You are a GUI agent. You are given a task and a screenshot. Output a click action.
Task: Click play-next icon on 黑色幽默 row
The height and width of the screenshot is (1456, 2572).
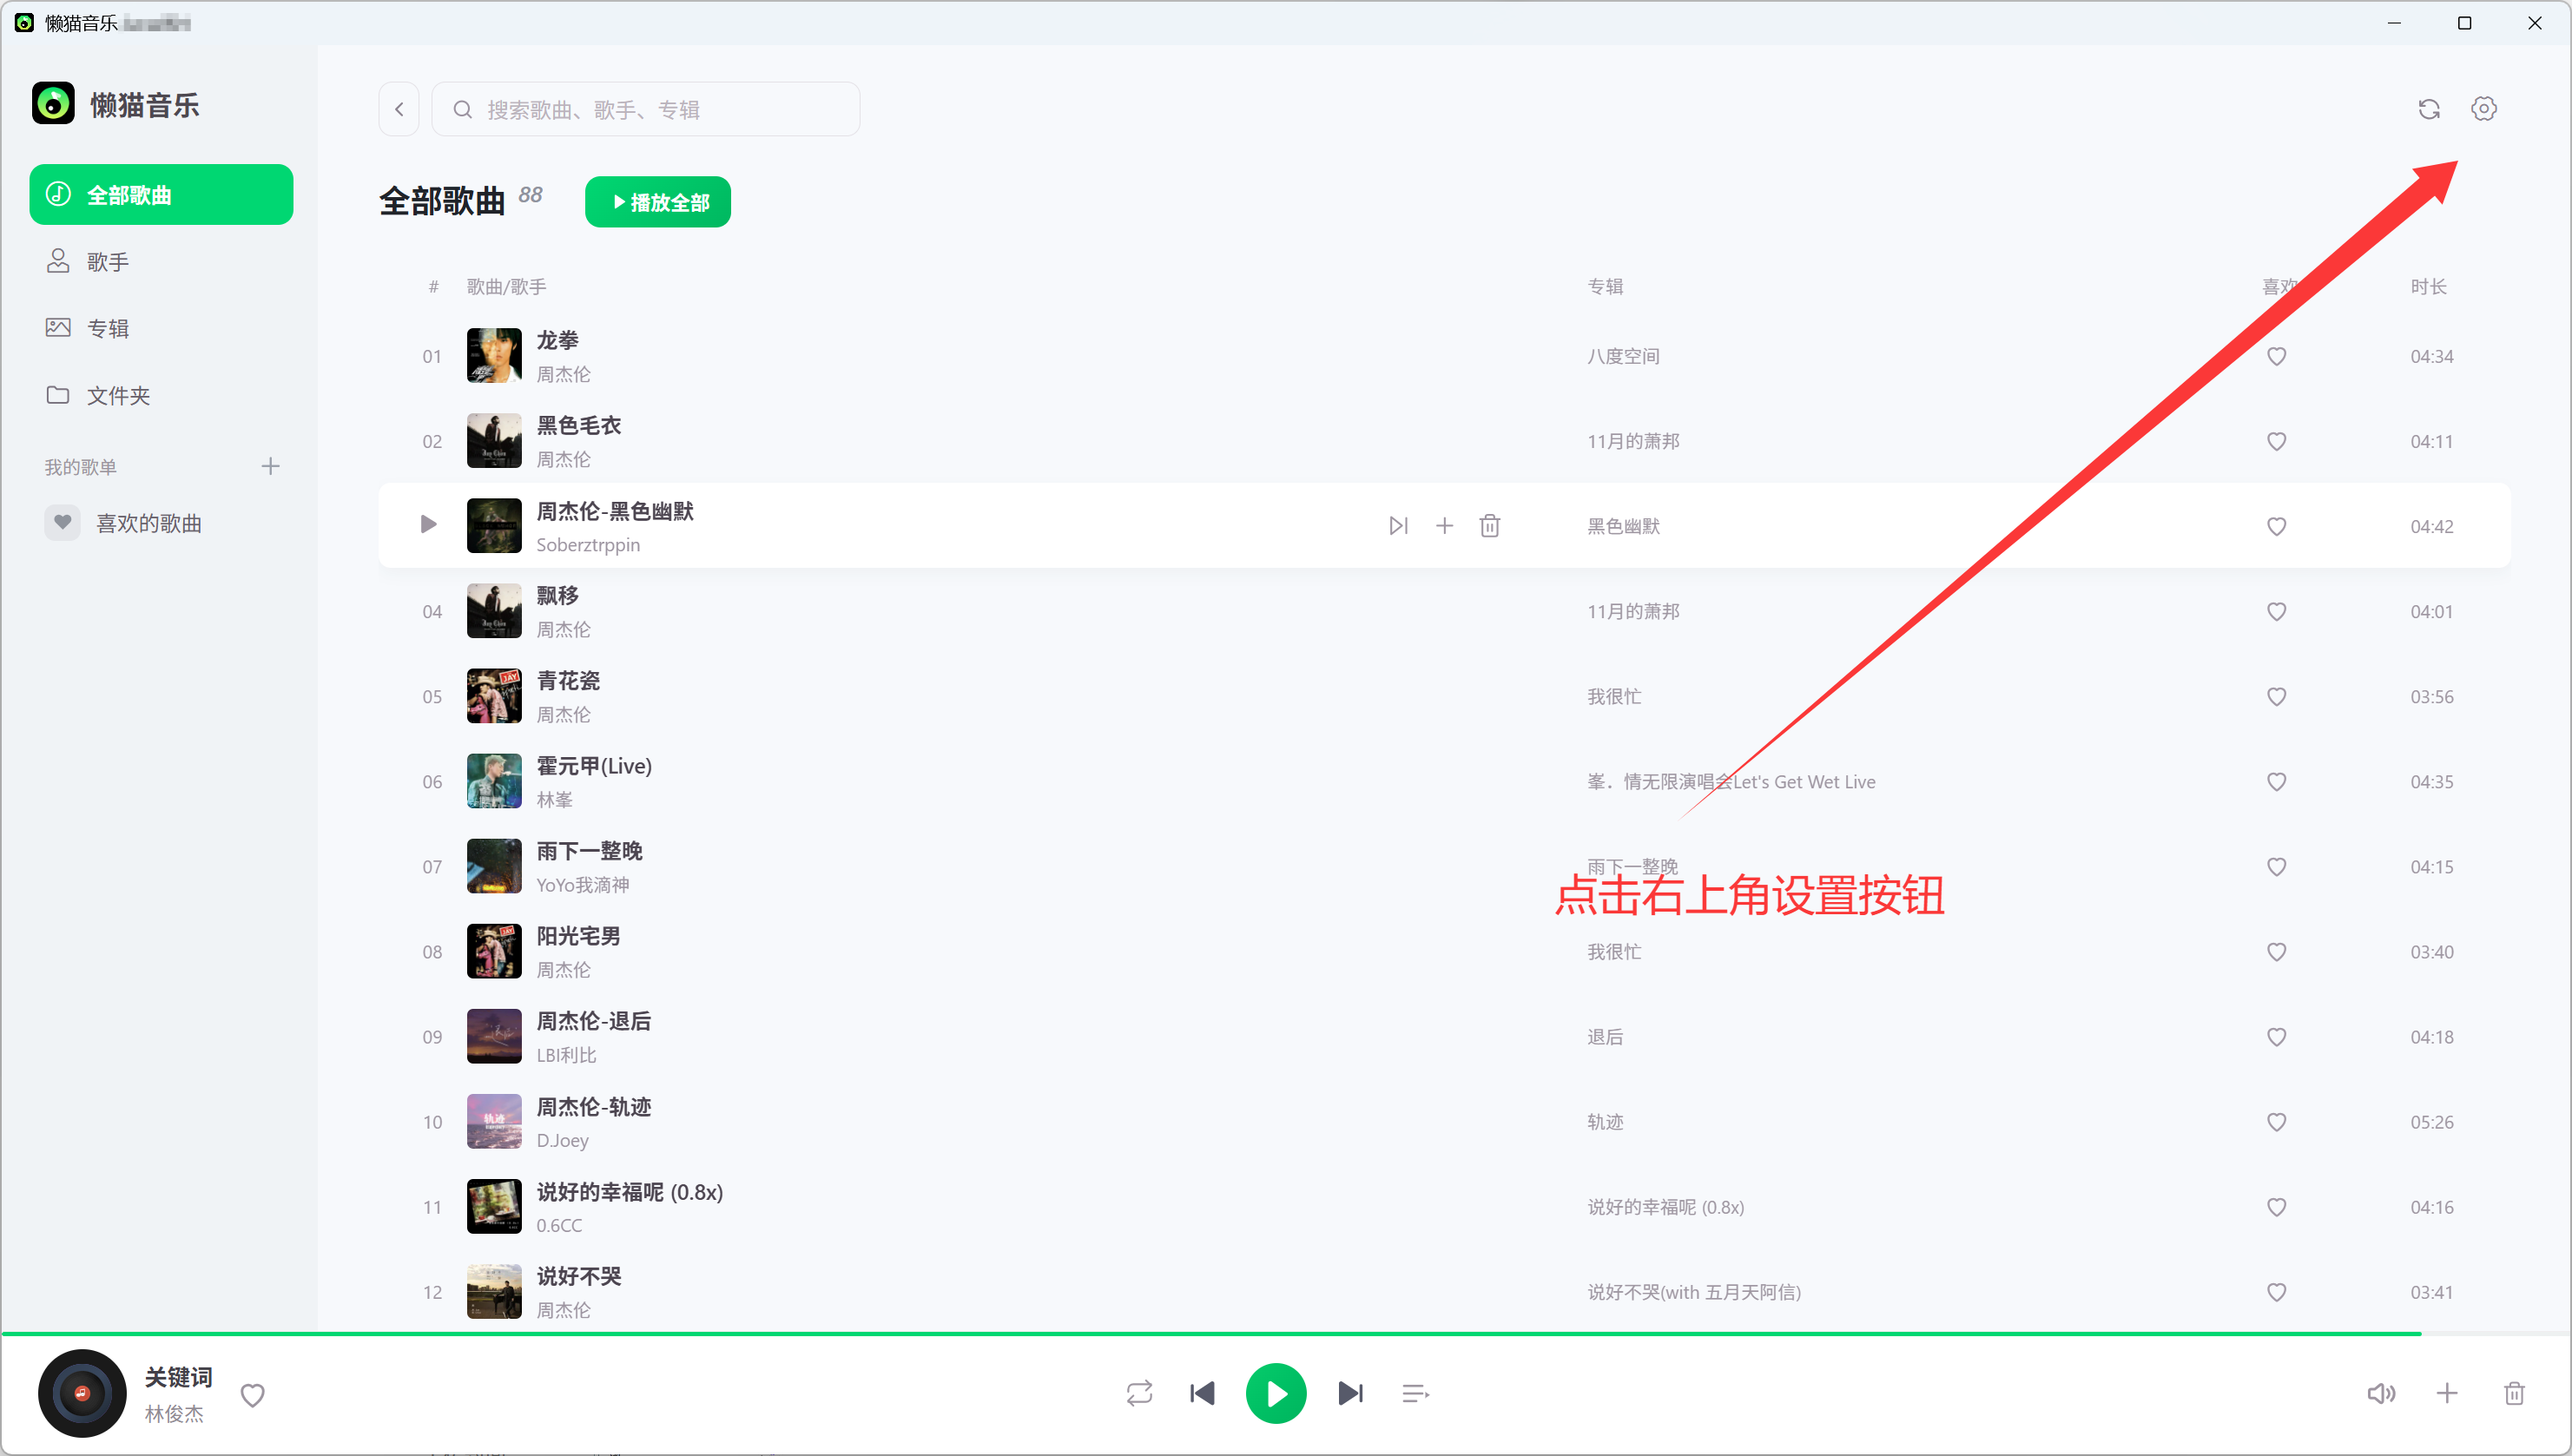pyautogui.click(x=1398, y=526)
